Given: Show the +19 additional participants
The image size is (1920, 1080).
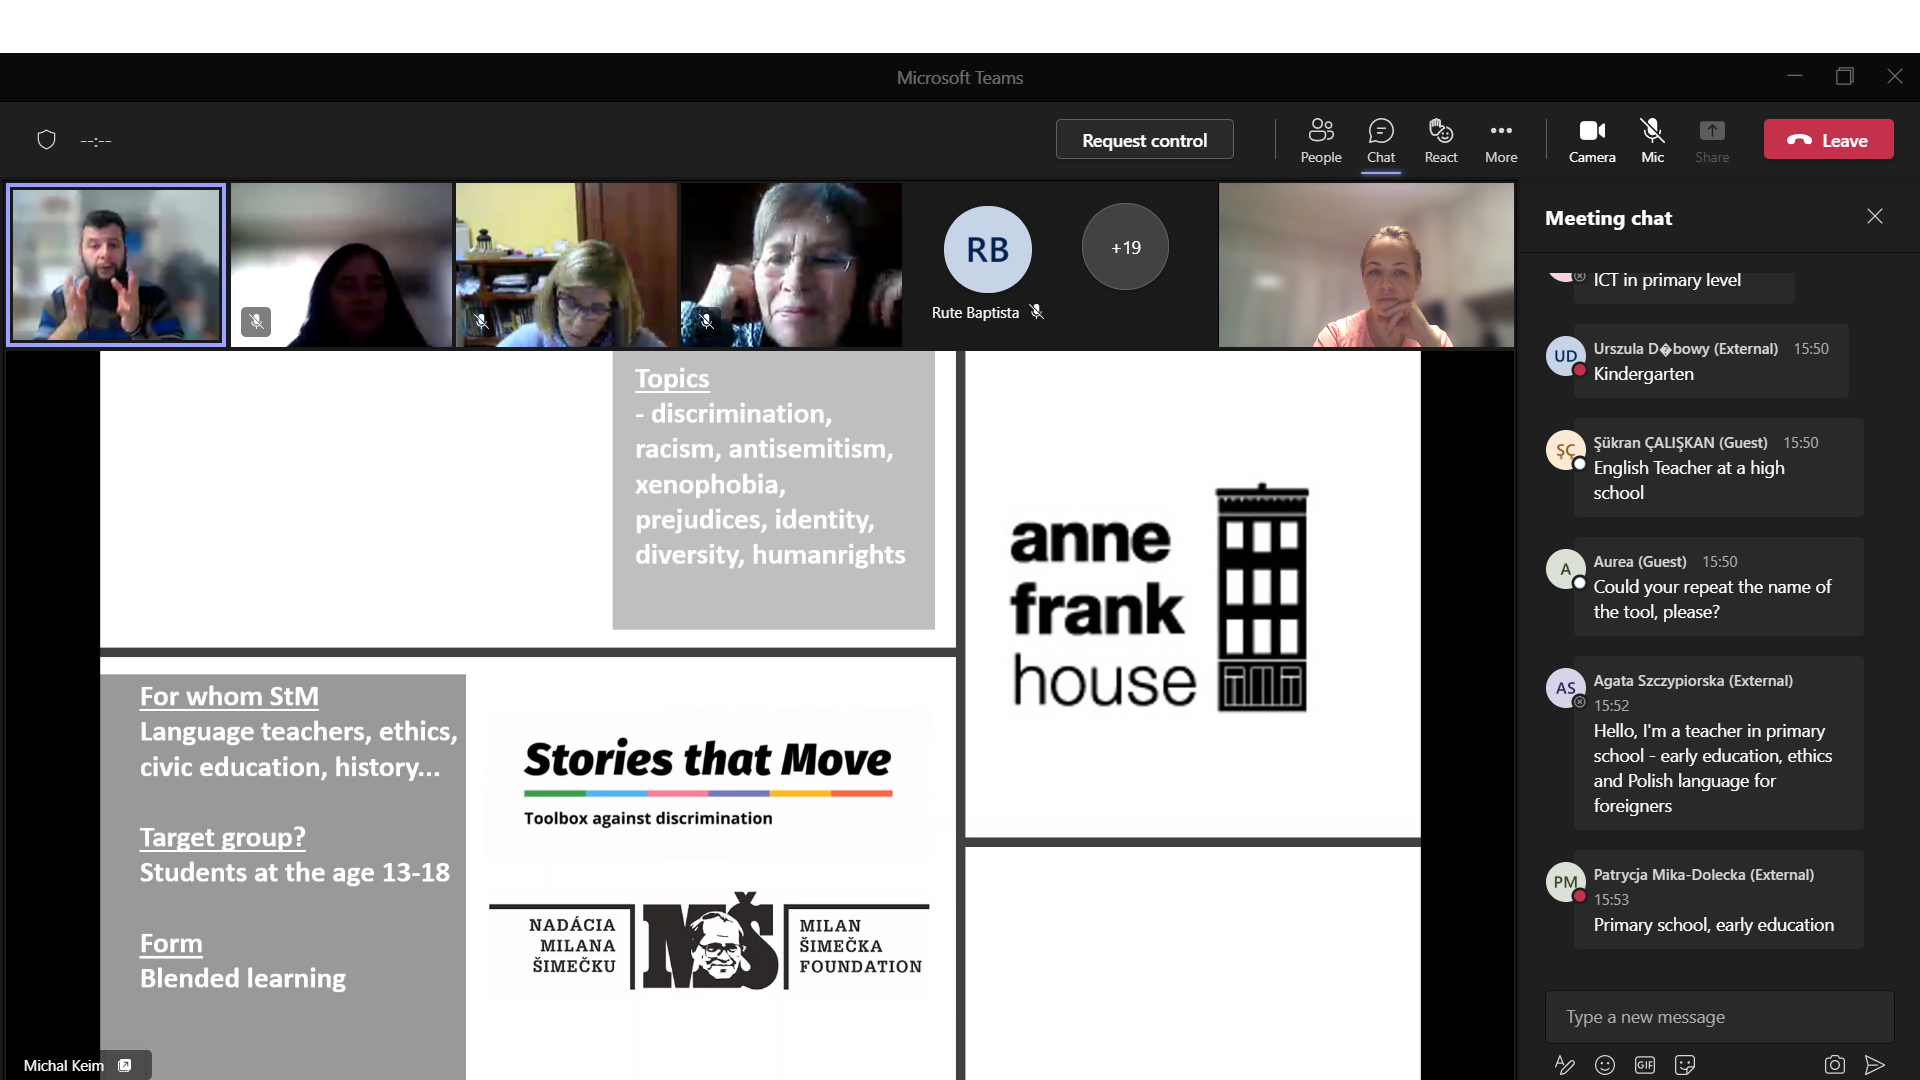Looking at the screenshot, I should 1125,247.
